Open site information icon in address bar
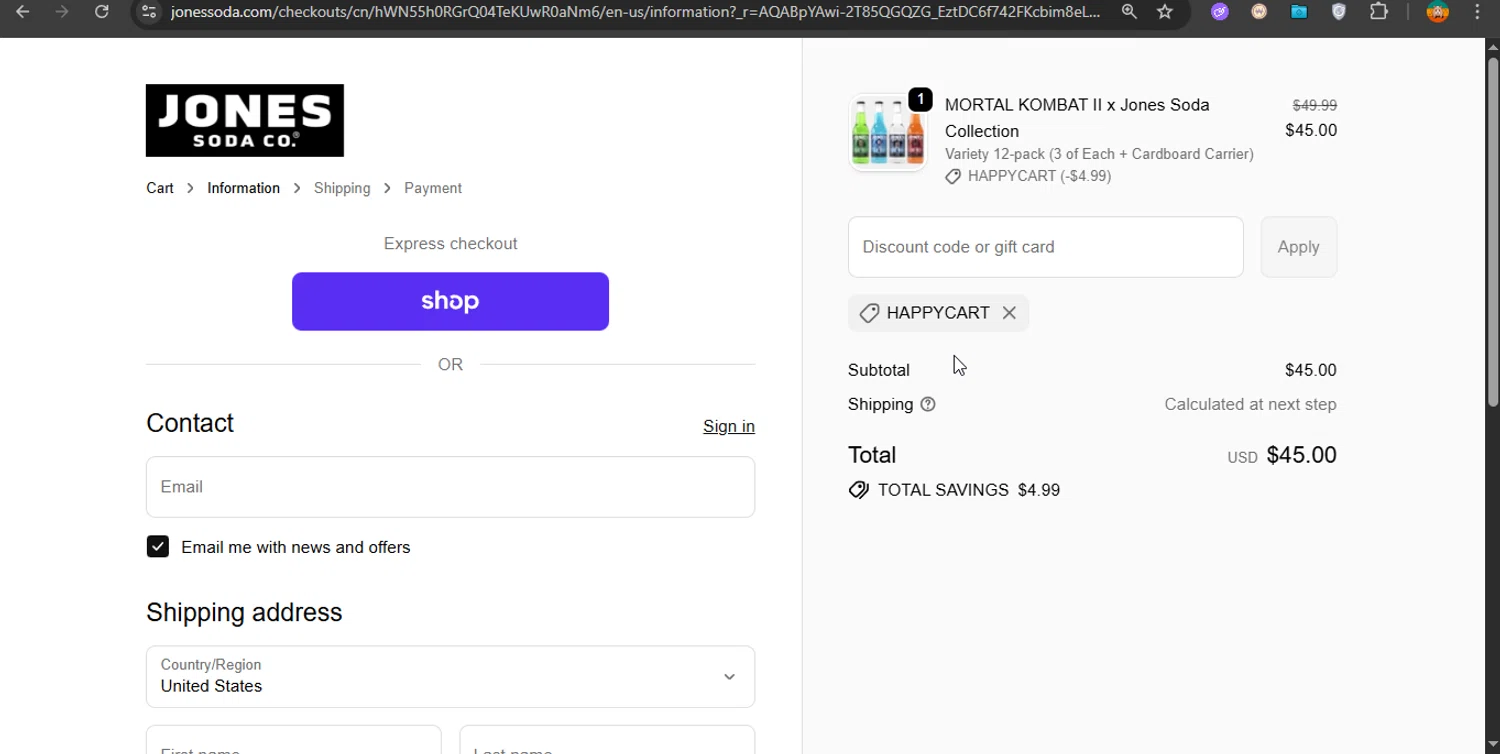Viewport: 1500px width, 754px height. [x=149, y=12]
